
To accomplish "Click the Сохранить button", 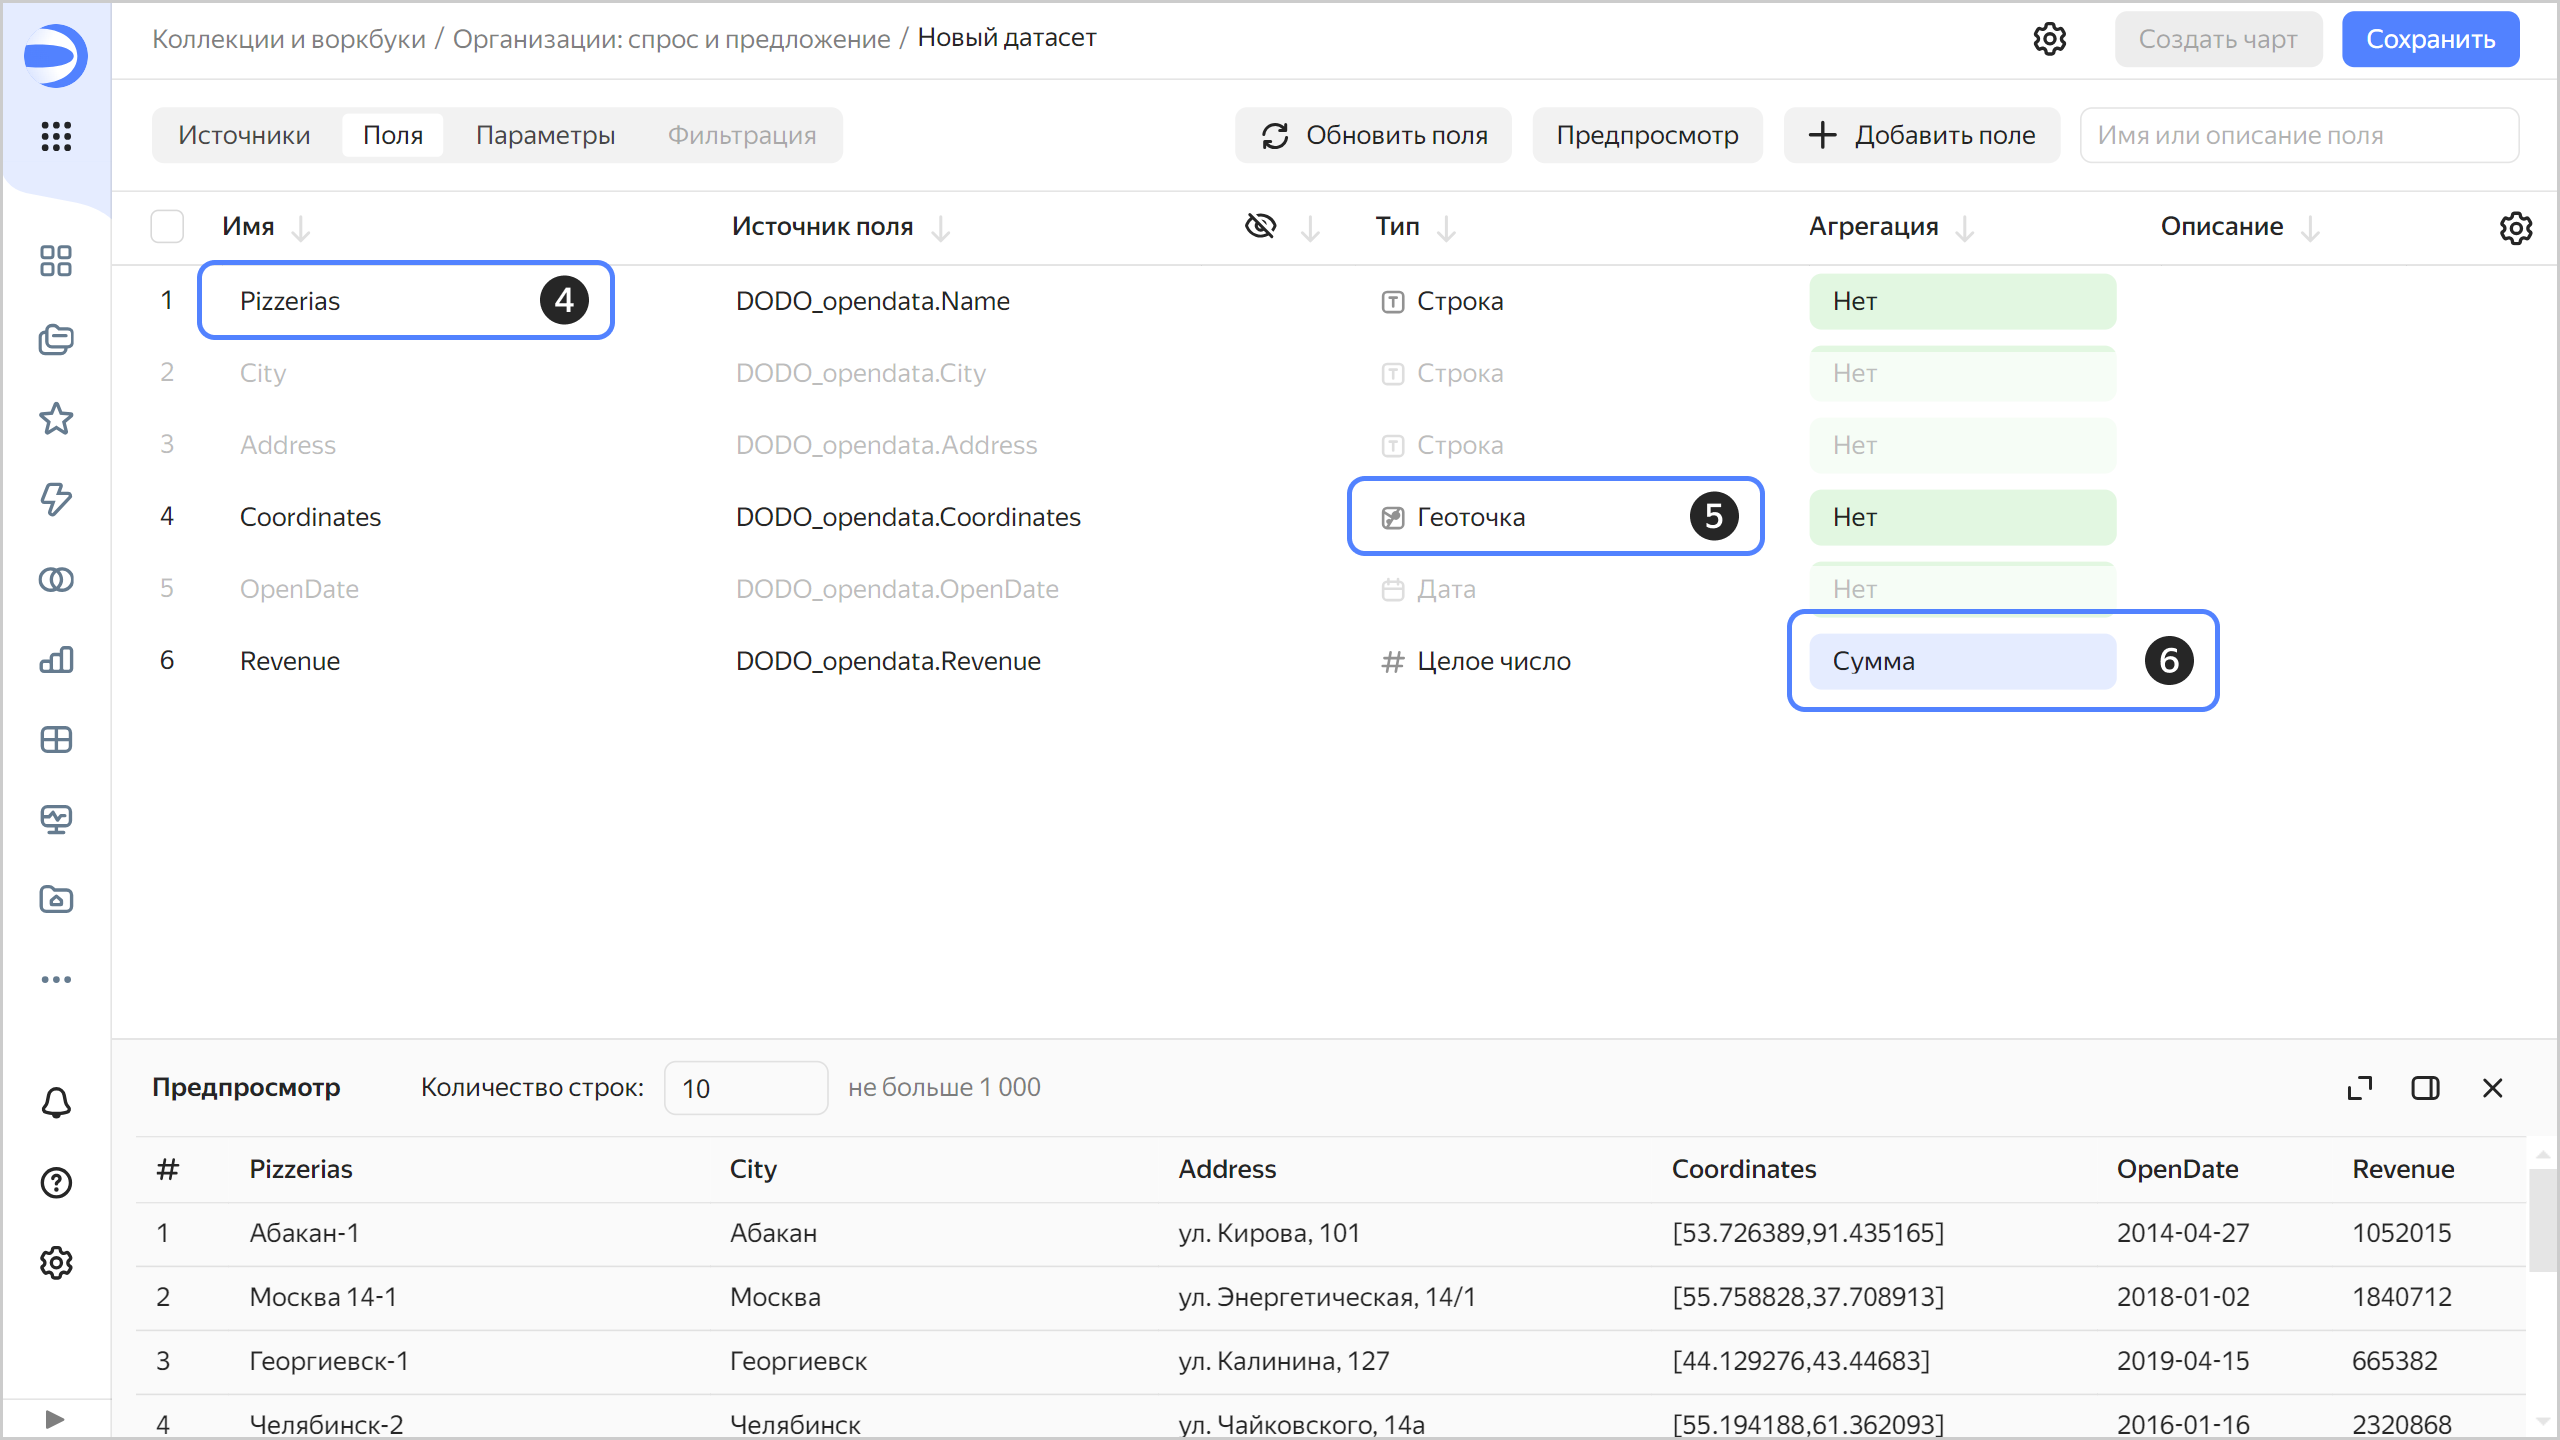I will point(2430,39).
